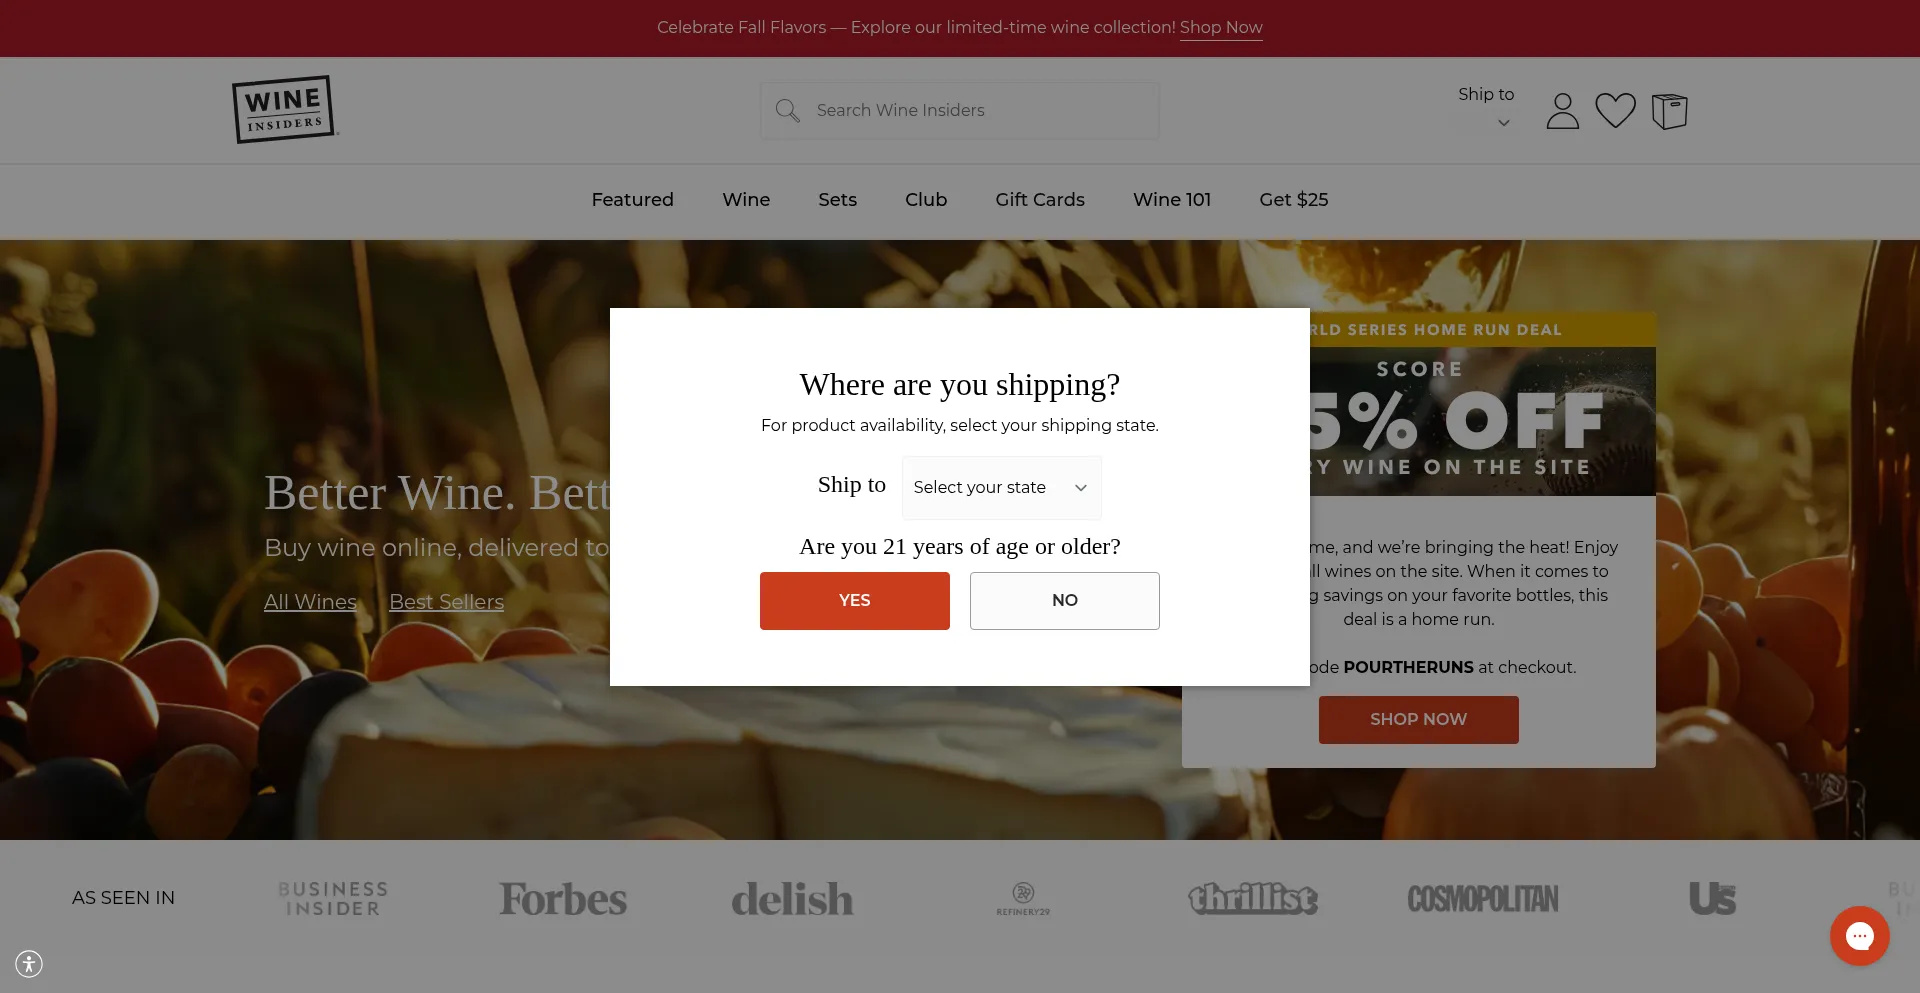Open the Wine menu item

coord(746,199)
